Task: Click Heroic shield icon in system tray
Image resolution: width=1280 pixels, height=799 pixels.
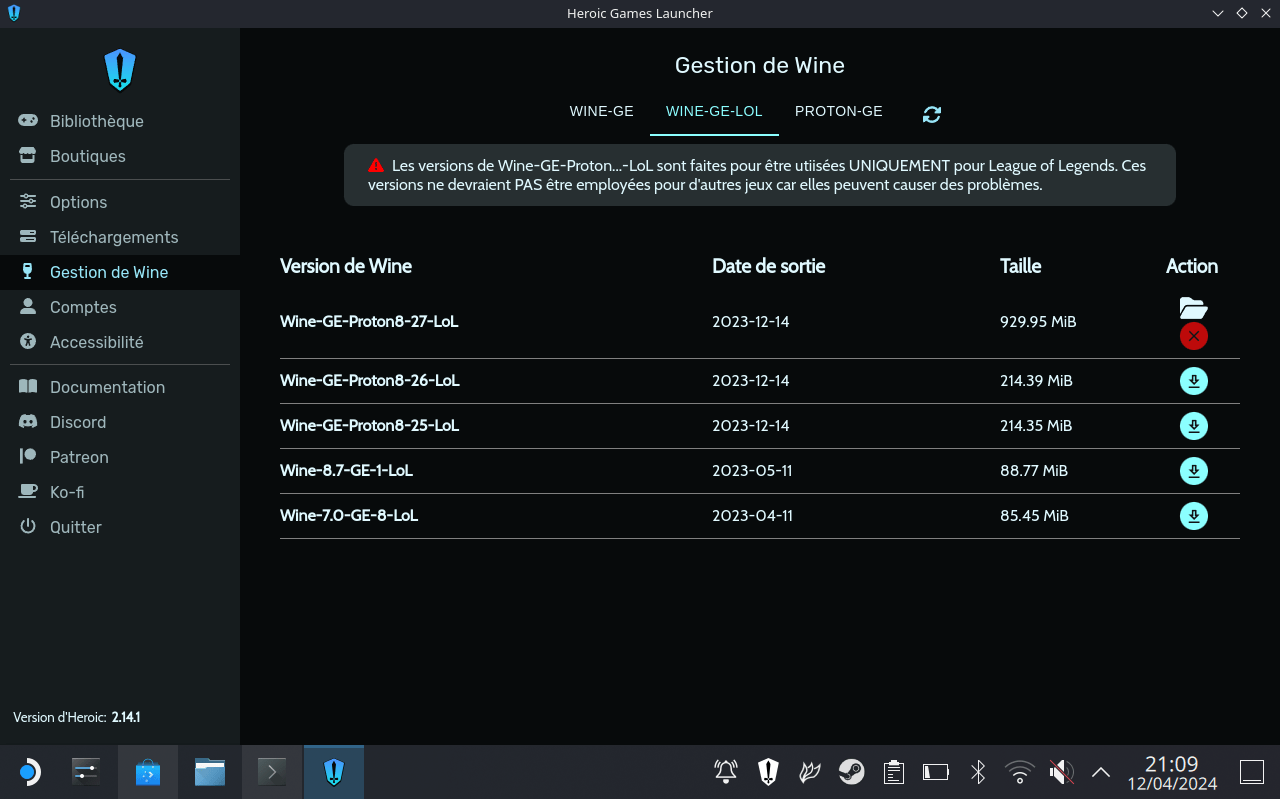Action: (768, 772)
